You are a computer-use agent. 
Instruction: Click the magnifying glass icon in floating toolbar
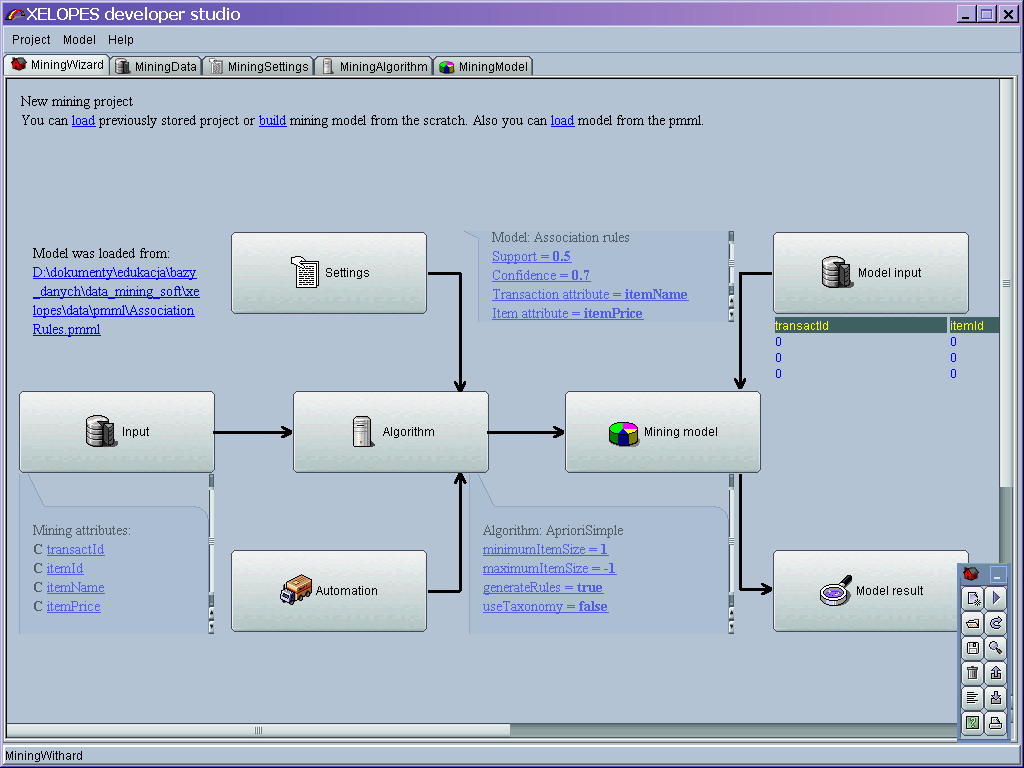(996, 648)
